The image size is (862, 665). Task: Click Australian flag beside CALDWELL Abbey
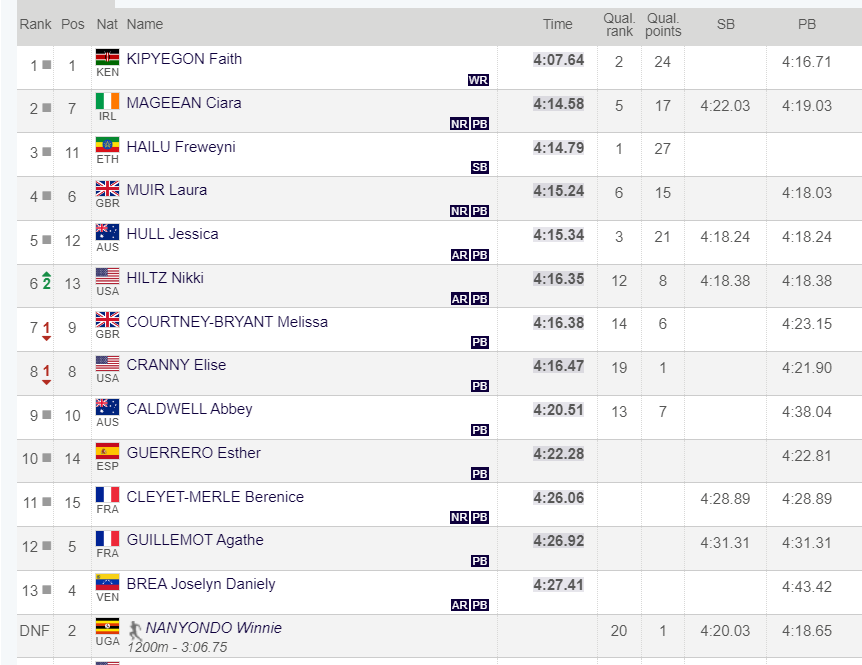pos(107,407)
